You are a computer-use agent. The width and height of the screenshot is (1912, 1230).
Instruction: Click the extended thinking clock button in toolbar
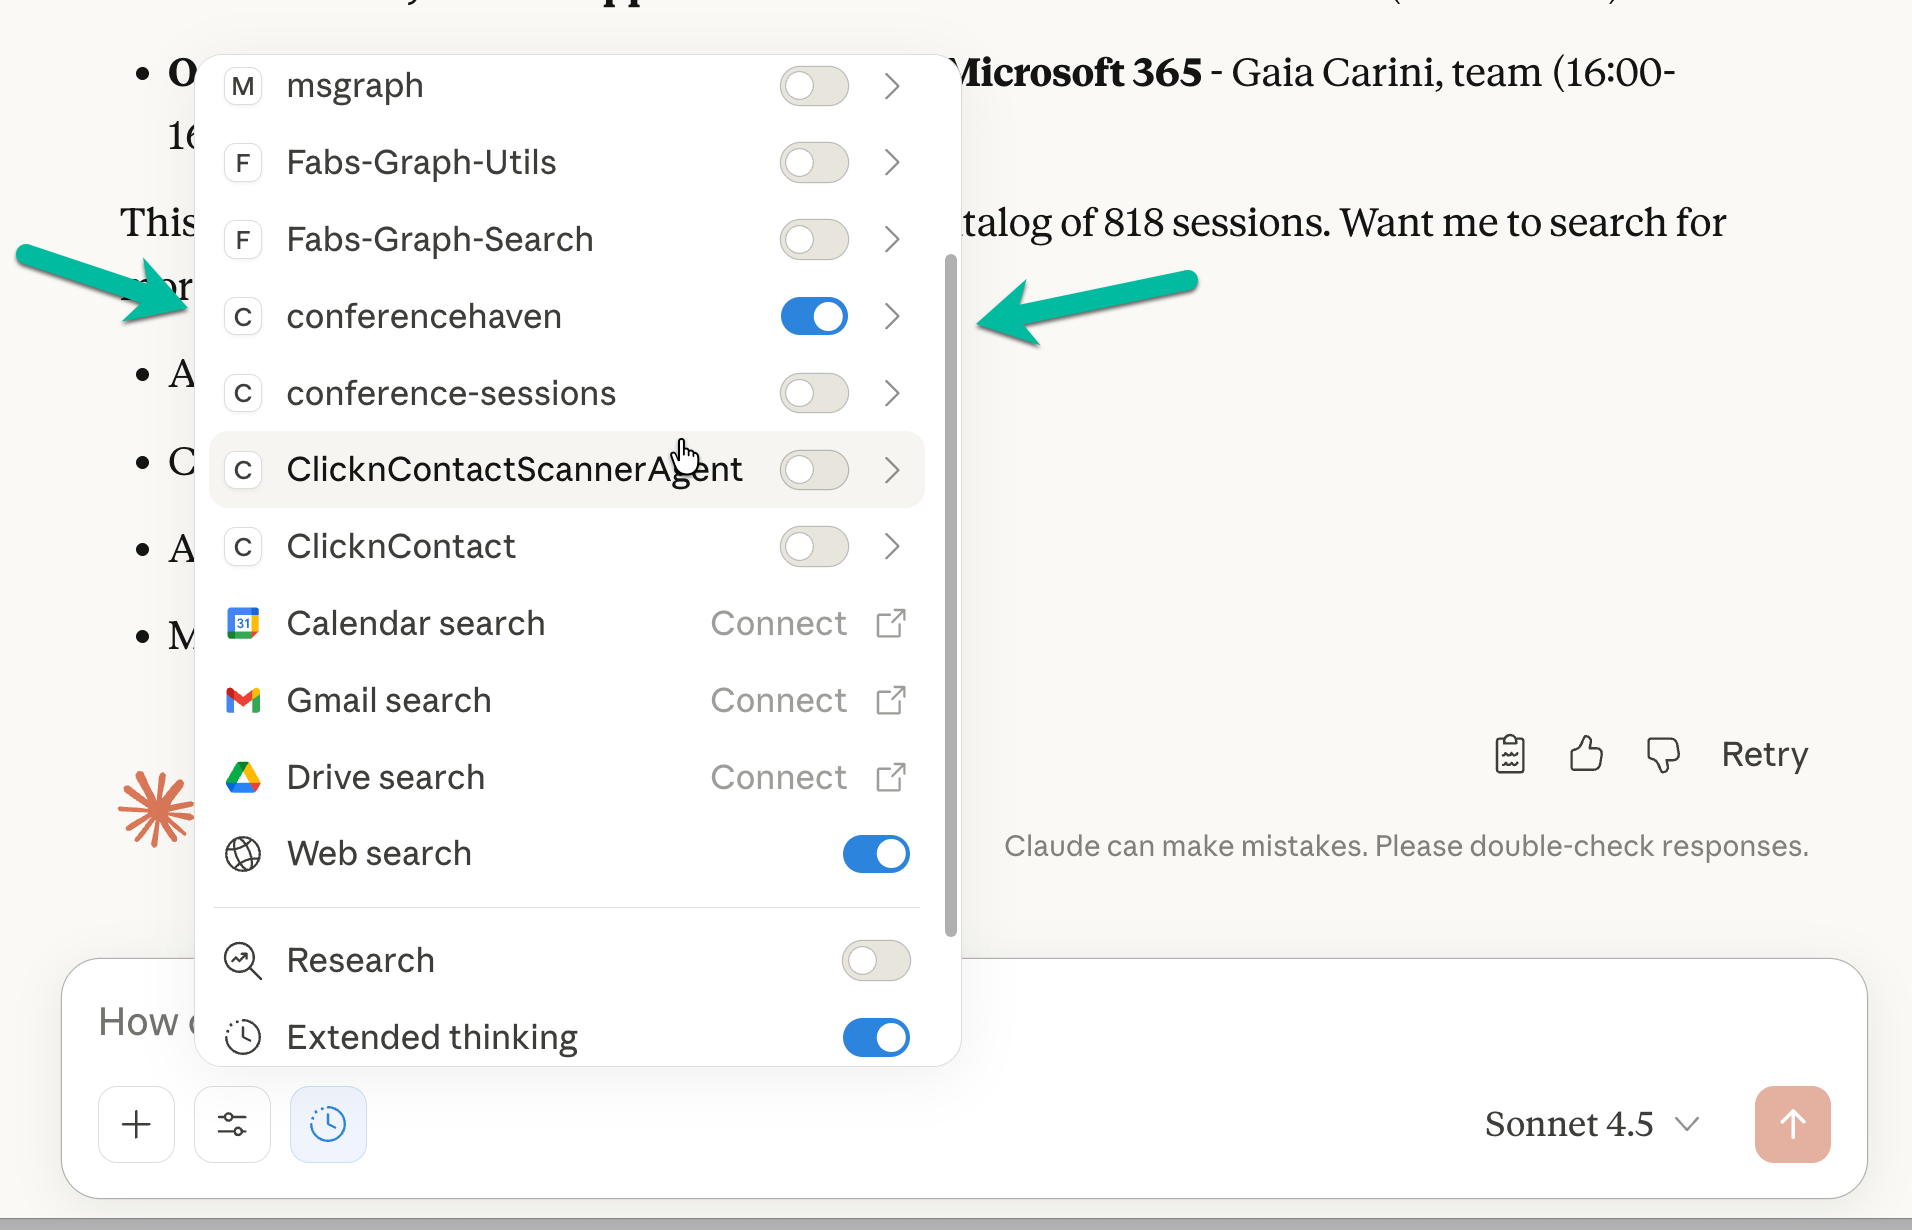[328, 1124]
